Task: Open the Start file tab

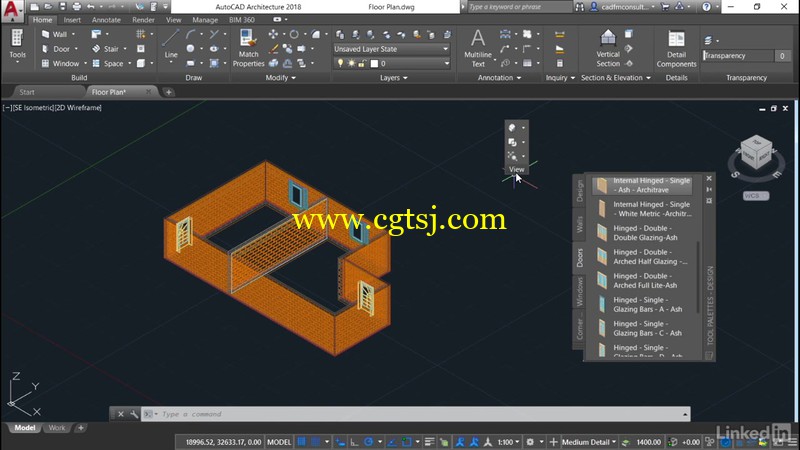Action: [x=27, y=92]
